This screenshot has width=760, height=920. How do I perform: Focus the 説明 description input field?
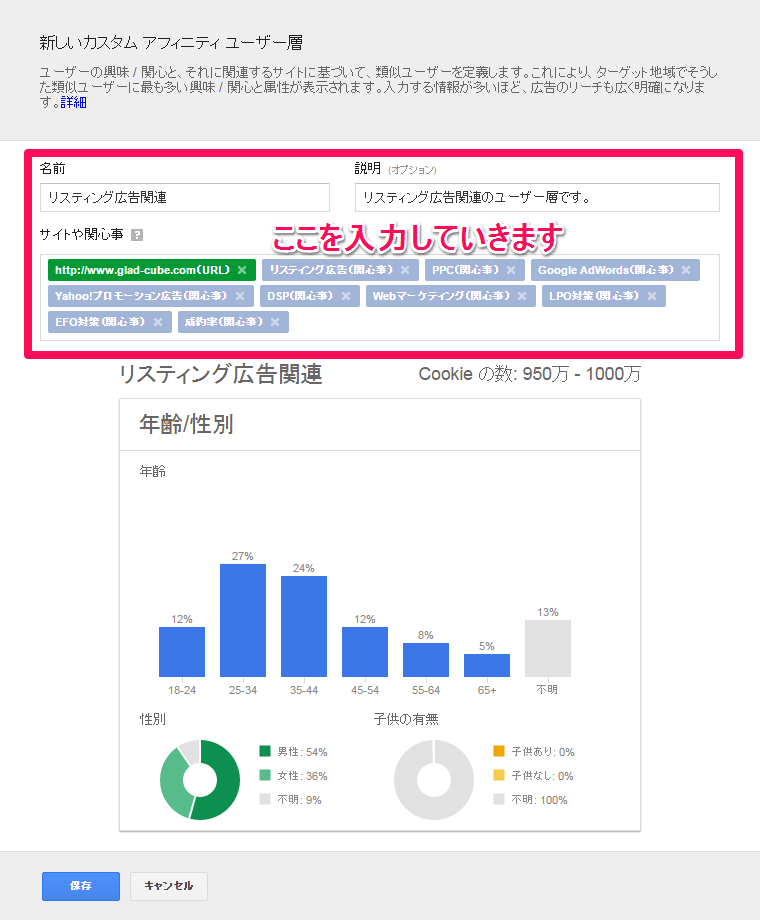click(x=537, y=197)
